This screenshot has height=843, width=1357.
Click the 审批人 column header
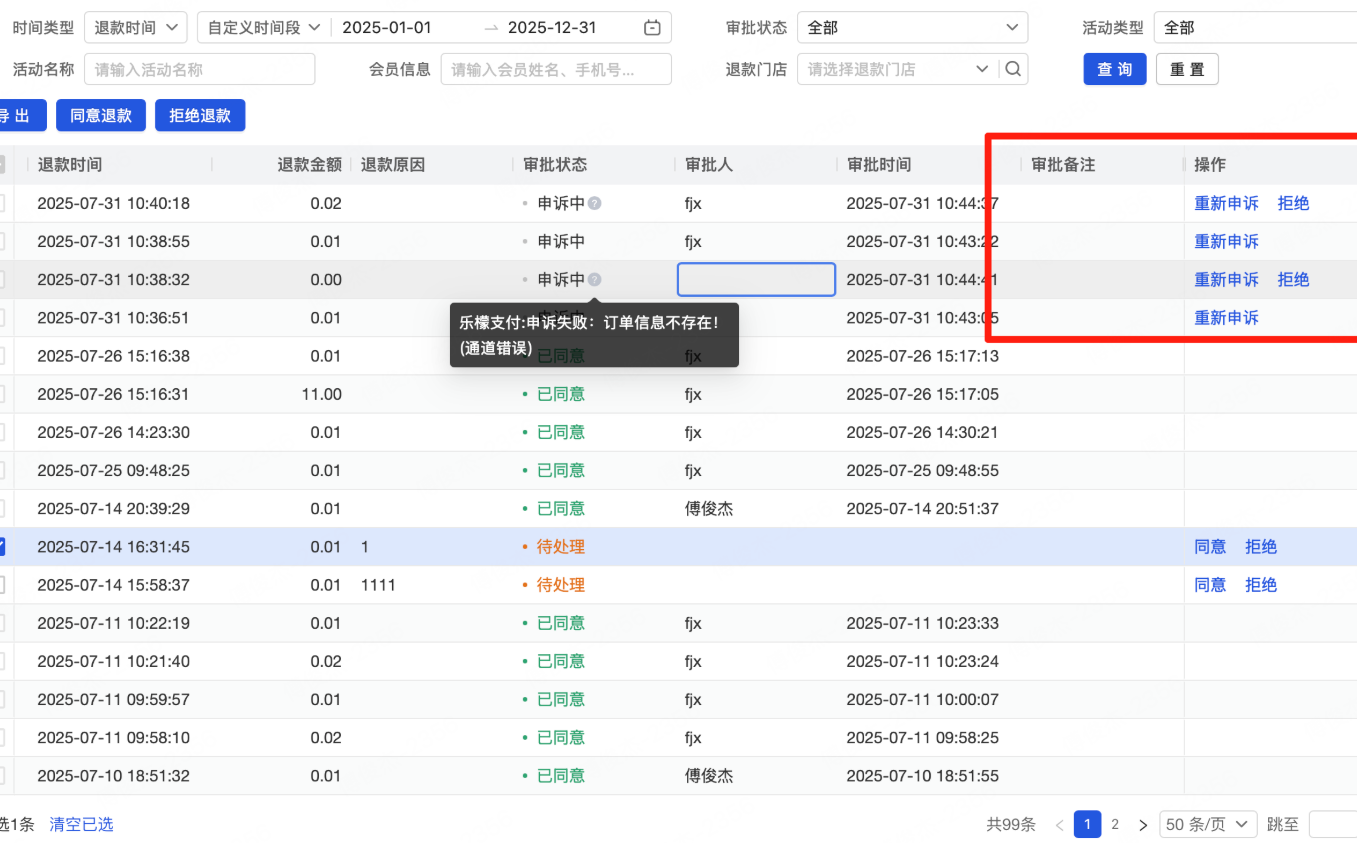pos(709,165)
